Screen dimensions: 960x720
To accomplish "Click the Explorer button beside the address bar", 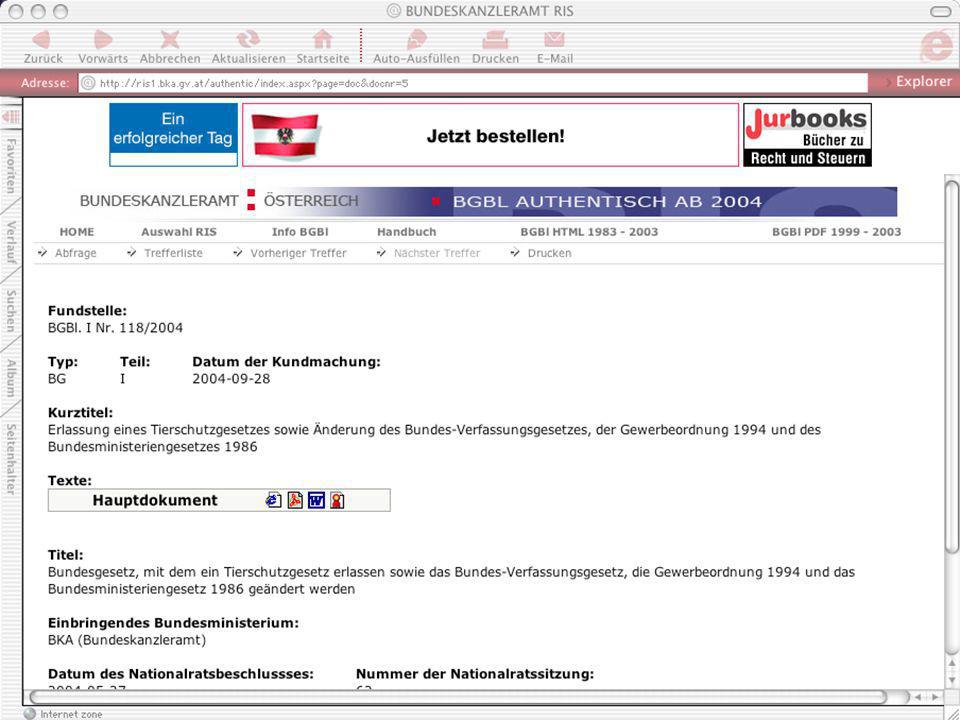I will coord(923,81).
